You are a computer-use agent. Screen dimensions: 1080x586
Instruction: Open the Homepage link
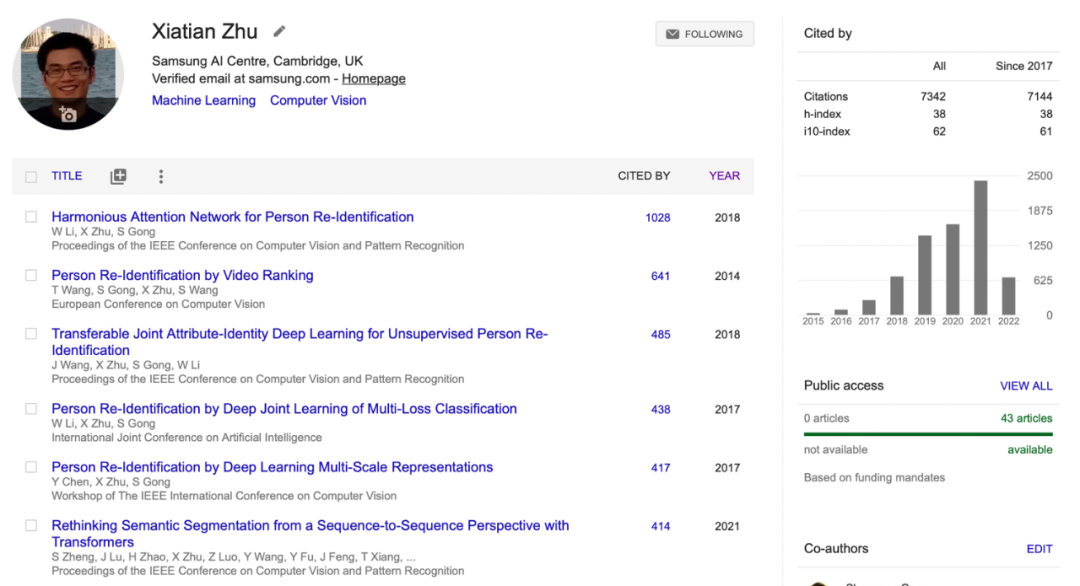373,79
